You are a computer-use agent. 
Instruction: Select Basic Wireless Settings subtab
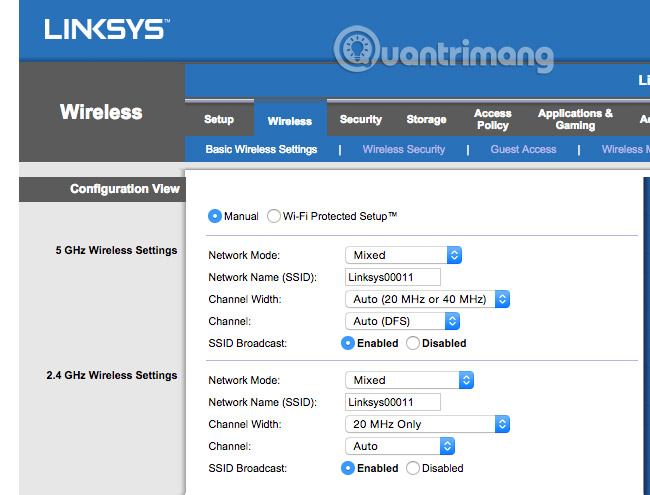[x=261, y=149]
